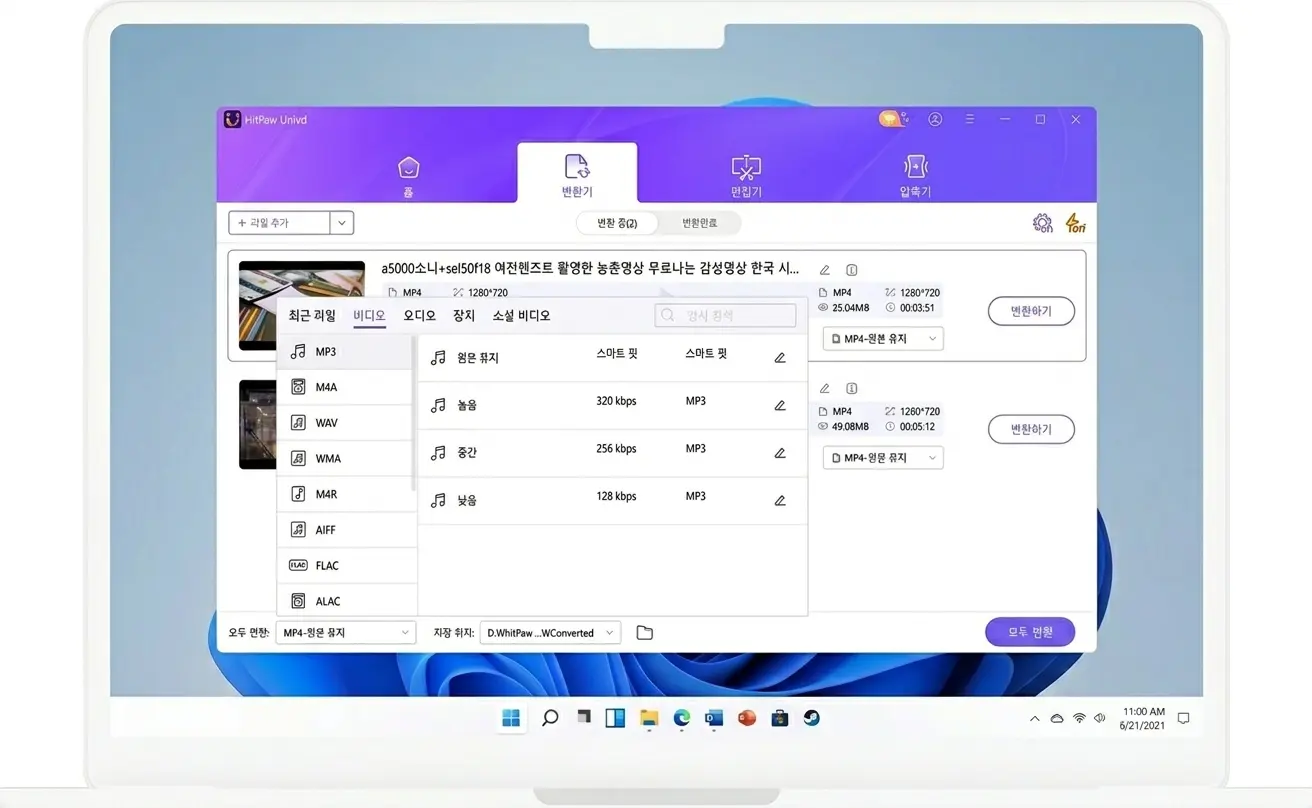Show hidden system tray icons
1312x808 pixels.
pyautogui.click(x=1034, y=719)
